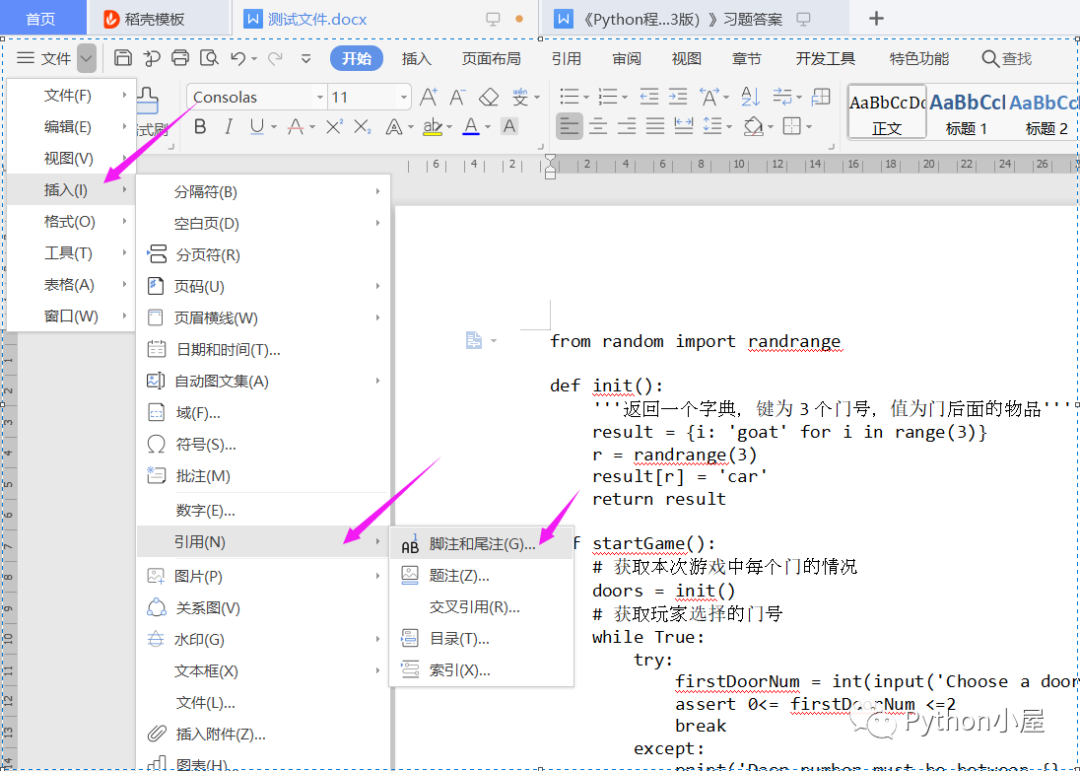1080x771 pixels.
Task: Select 标题 1 style thumbnail
Action: click(x=967, y=113)
